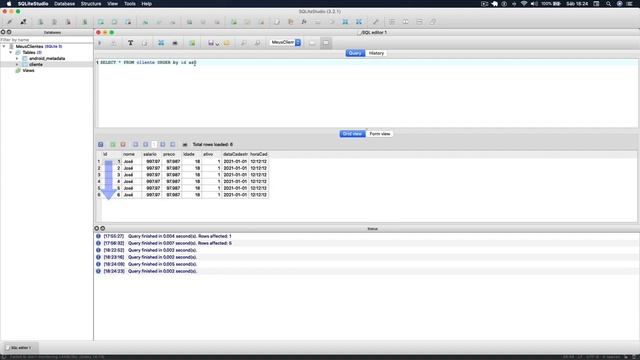Click the ativo column header
640x360 pixels.
211,154
